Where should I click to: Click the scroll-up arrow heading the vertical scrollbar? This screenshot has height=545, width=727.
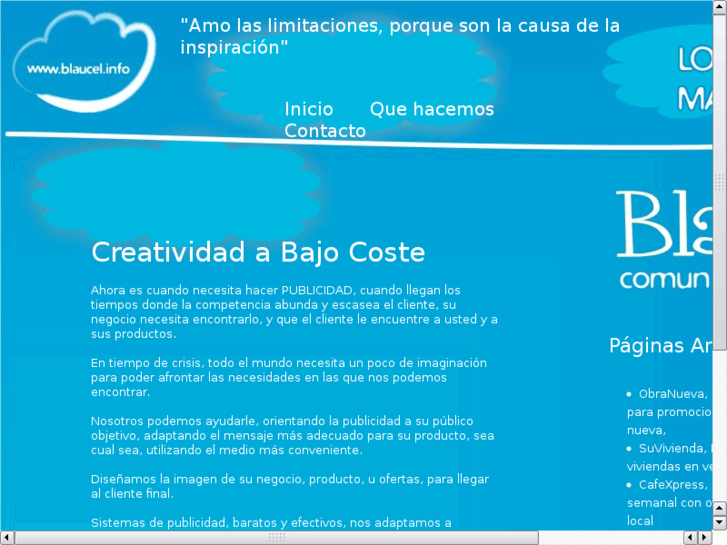tap(720, 7)
